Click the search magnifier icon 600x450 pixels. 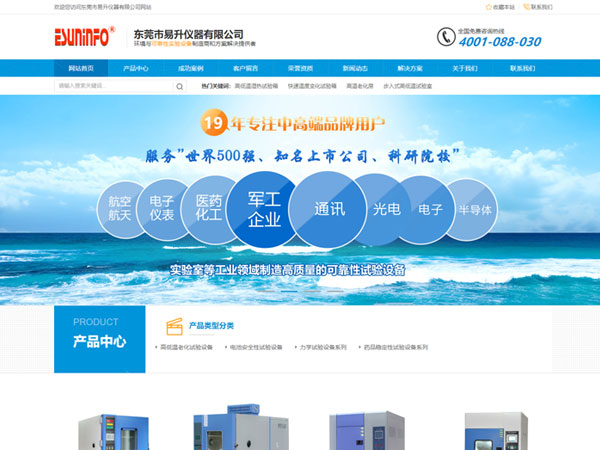pyautogui.click(x=179, y=86)
